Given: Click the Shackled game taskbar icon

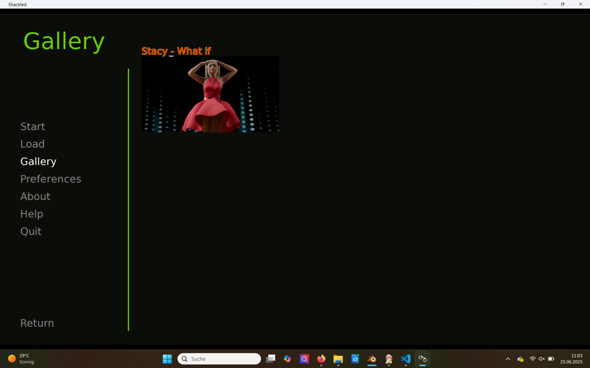Looking at the screenshot, I should coord(423,359).
